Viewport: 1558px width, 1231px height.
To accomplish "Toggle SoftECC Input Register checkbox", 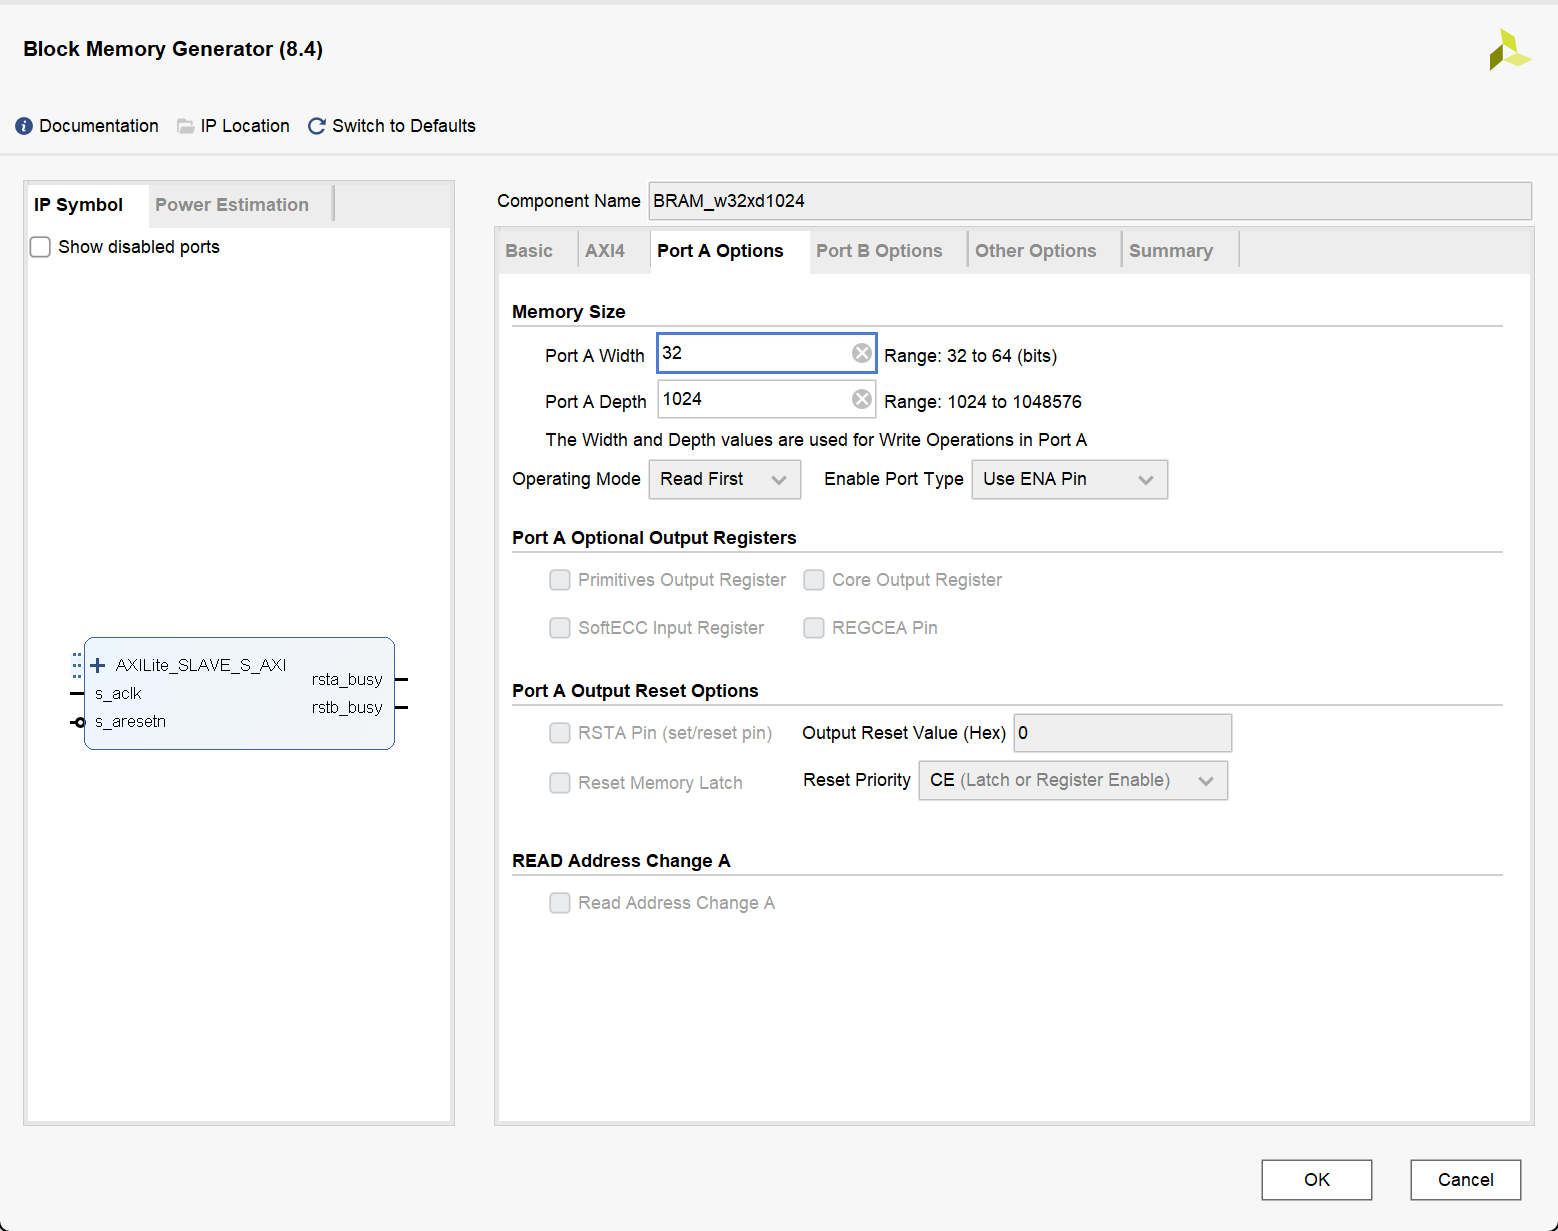I will 560,628.
